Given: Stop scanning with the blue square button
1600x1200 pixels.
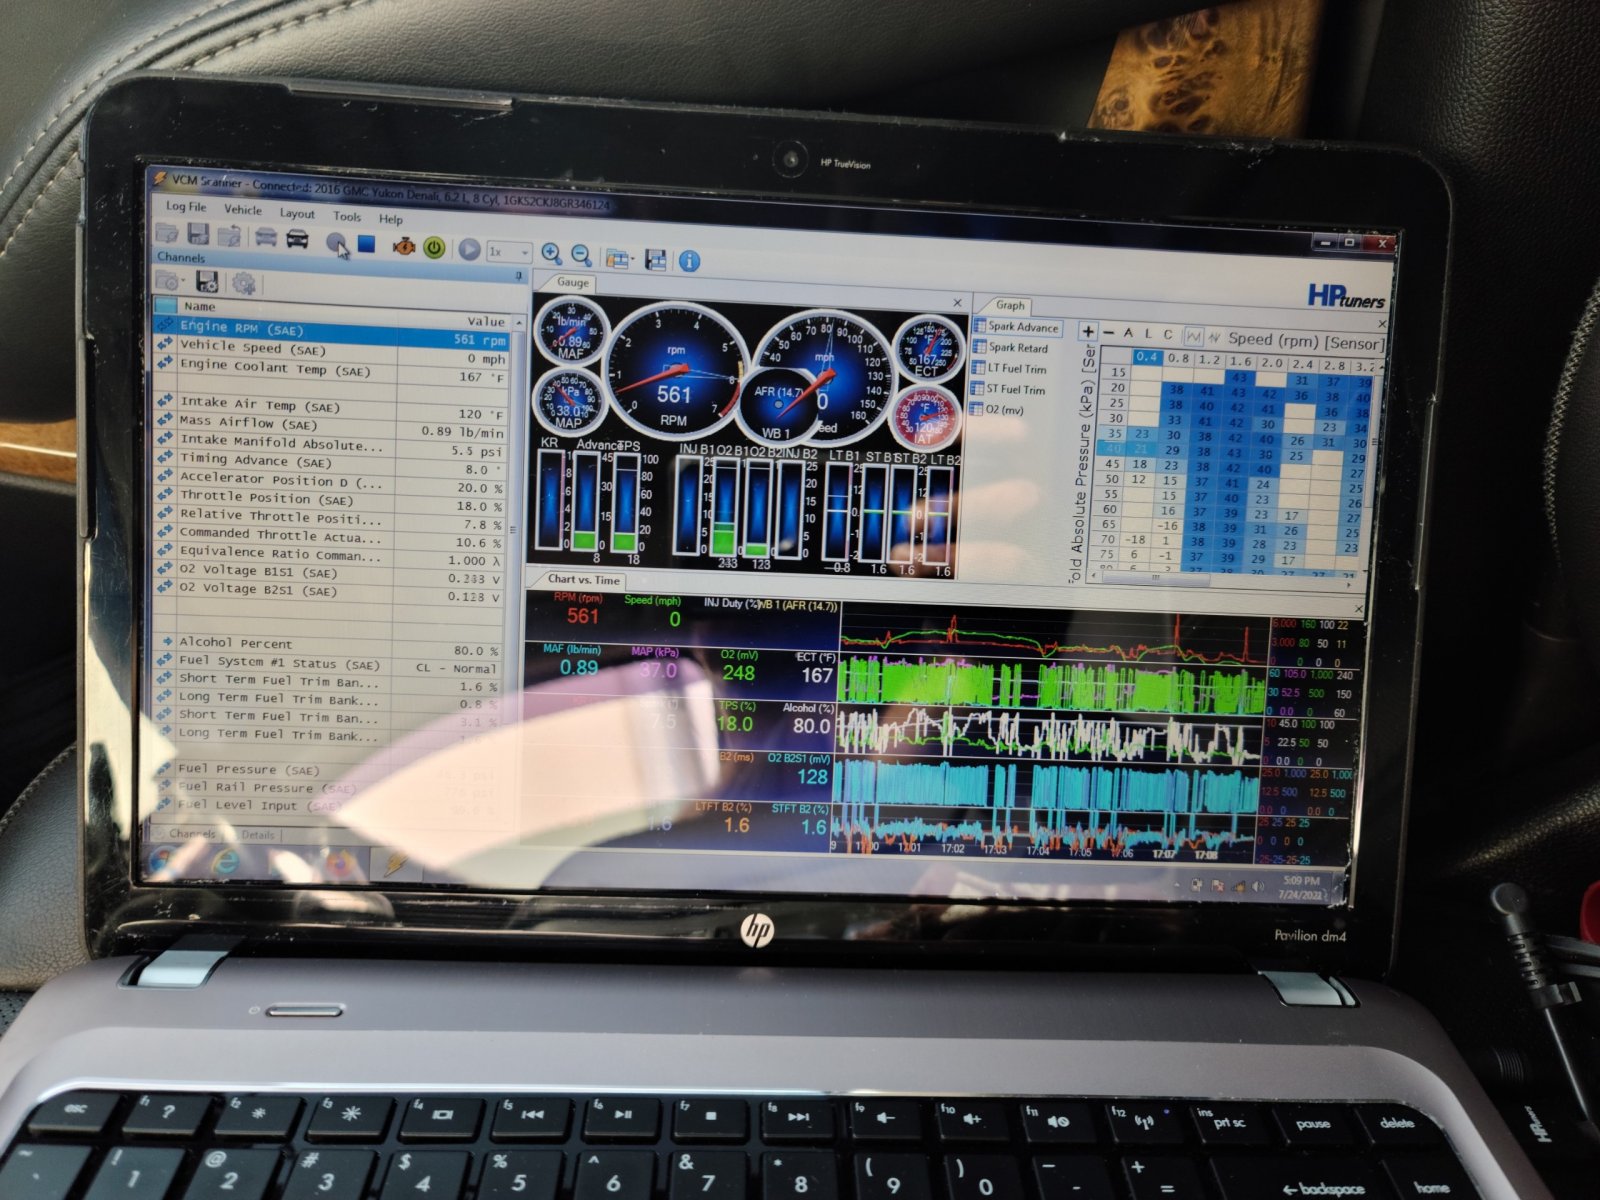Looking at the screenshot, I should (x=366, y=243).
